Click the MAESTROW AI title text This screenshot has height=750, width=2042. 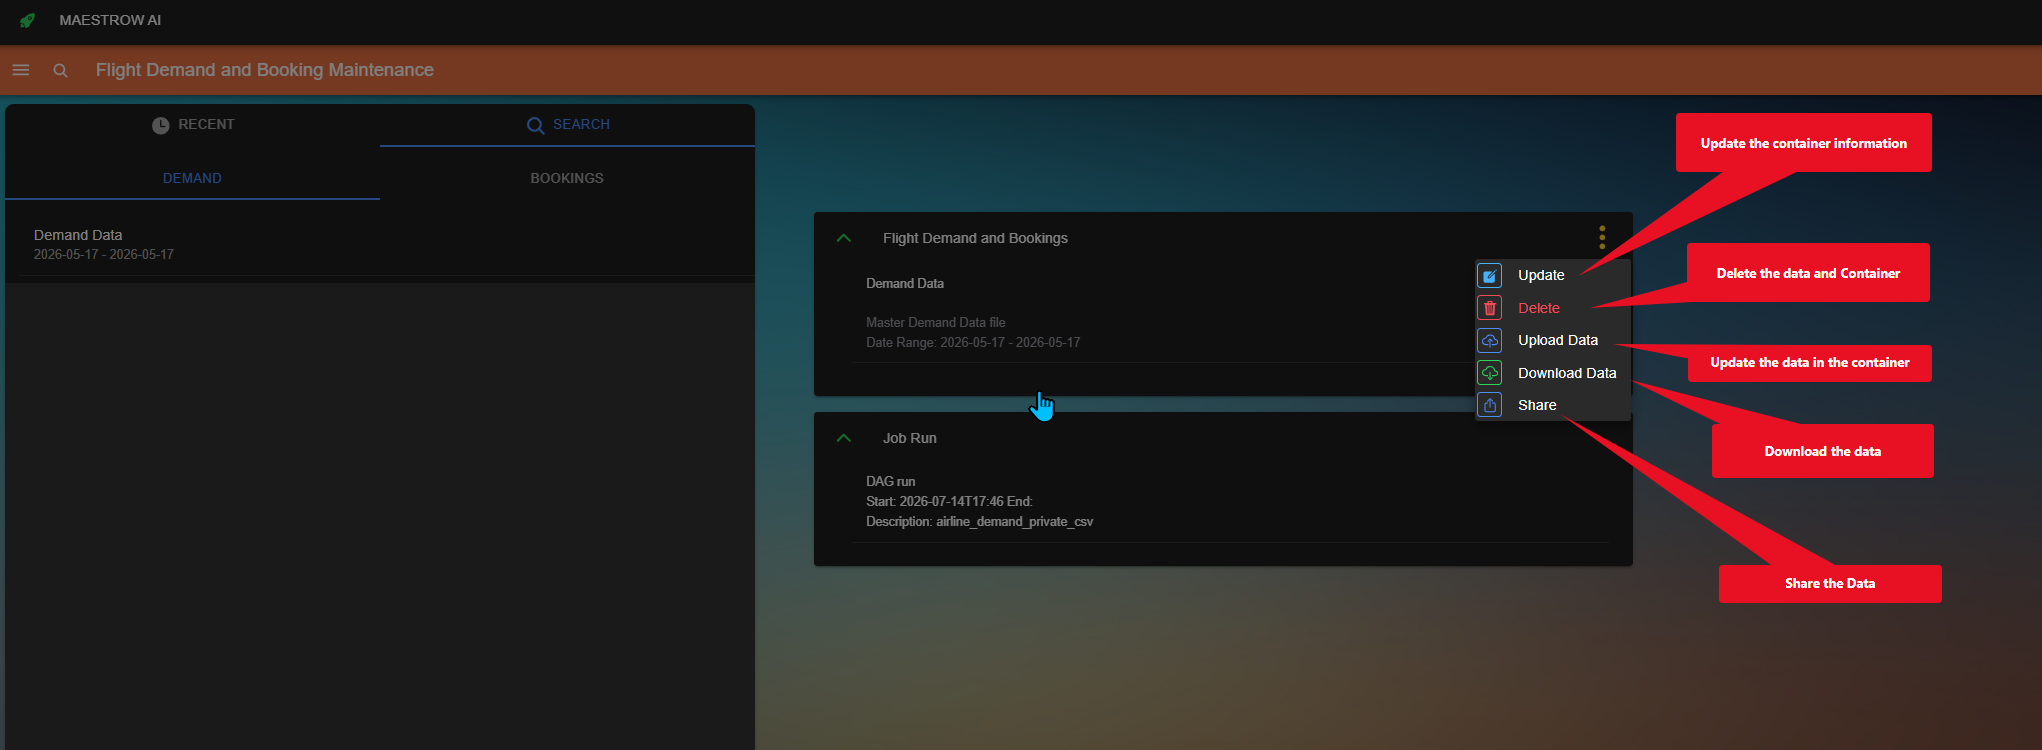(110, 20)
